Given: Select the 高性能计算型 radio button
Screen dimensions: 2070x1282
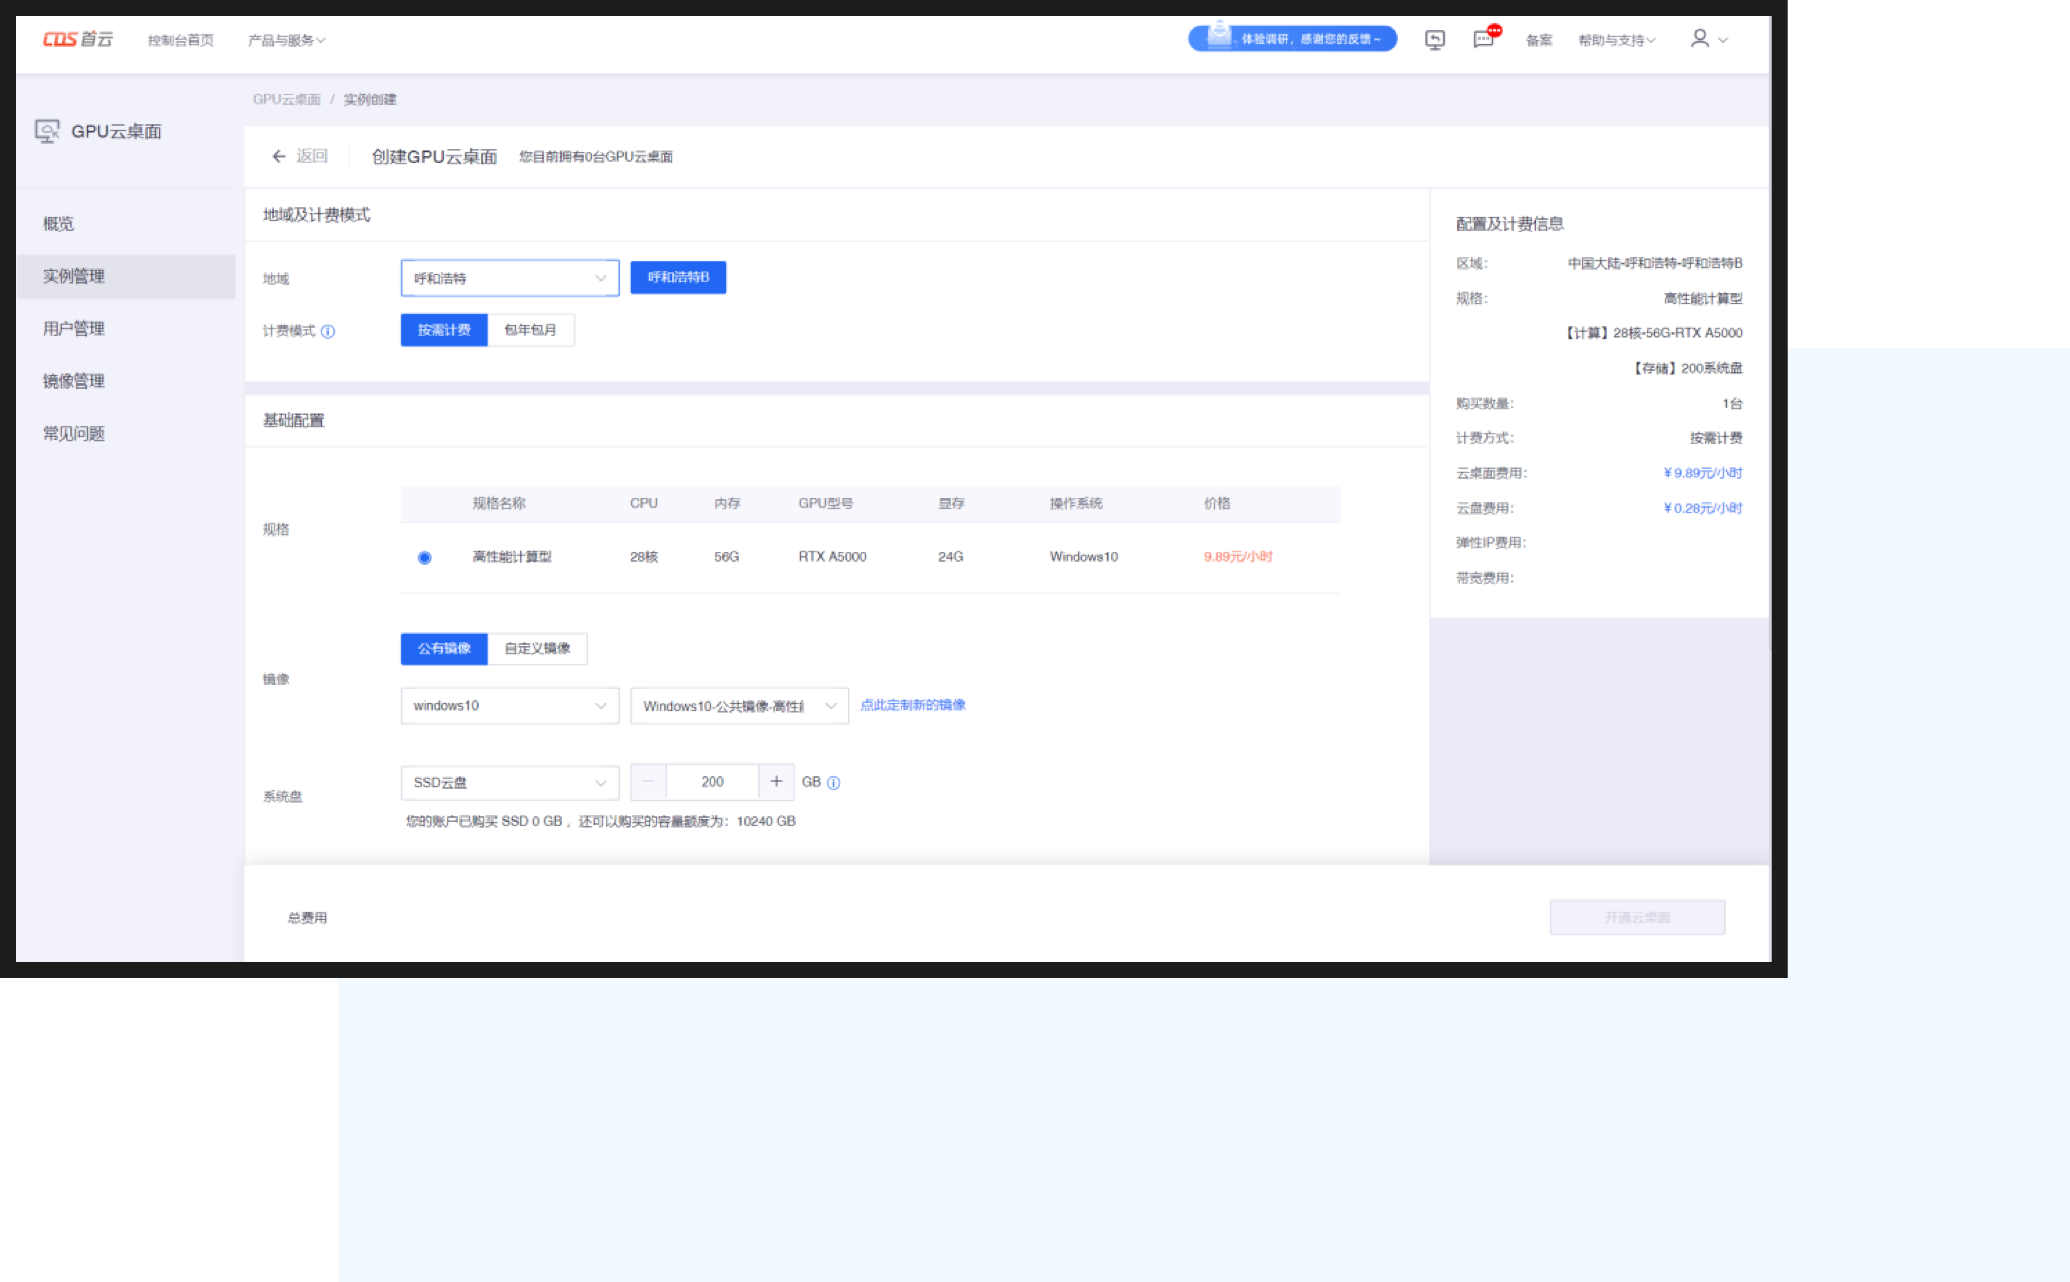Looking at the screenshot, I should (425, 558).
